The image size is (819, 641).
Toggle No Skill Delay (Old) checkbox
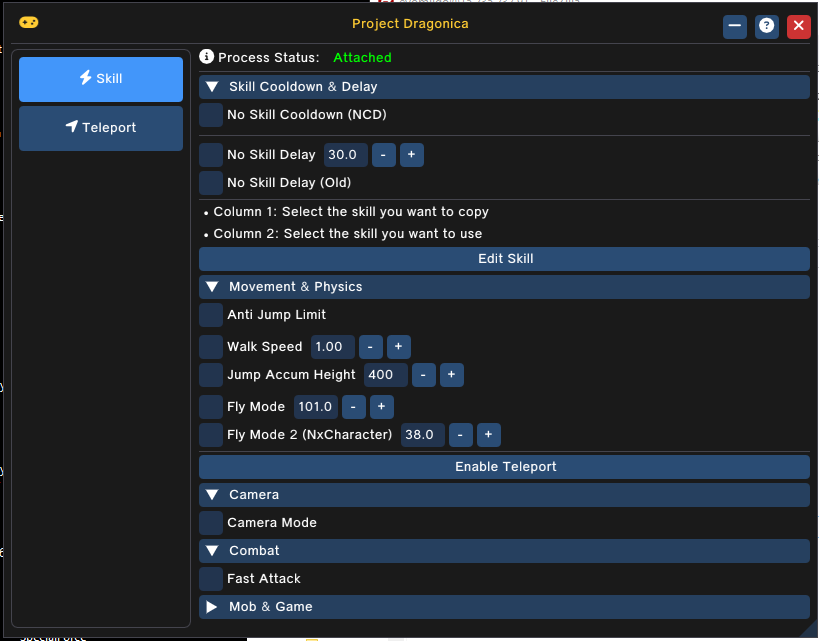point(211,183)
